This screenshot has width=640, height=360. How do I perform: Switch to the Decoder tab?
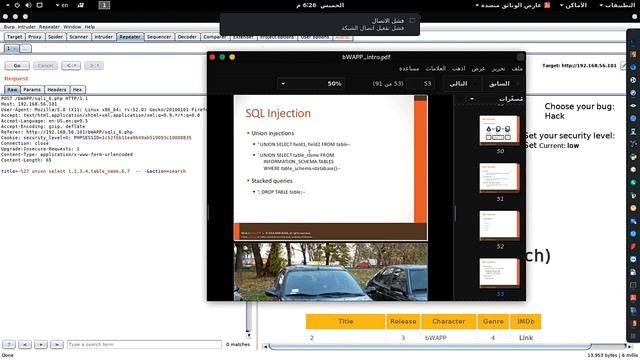(187, 37)
